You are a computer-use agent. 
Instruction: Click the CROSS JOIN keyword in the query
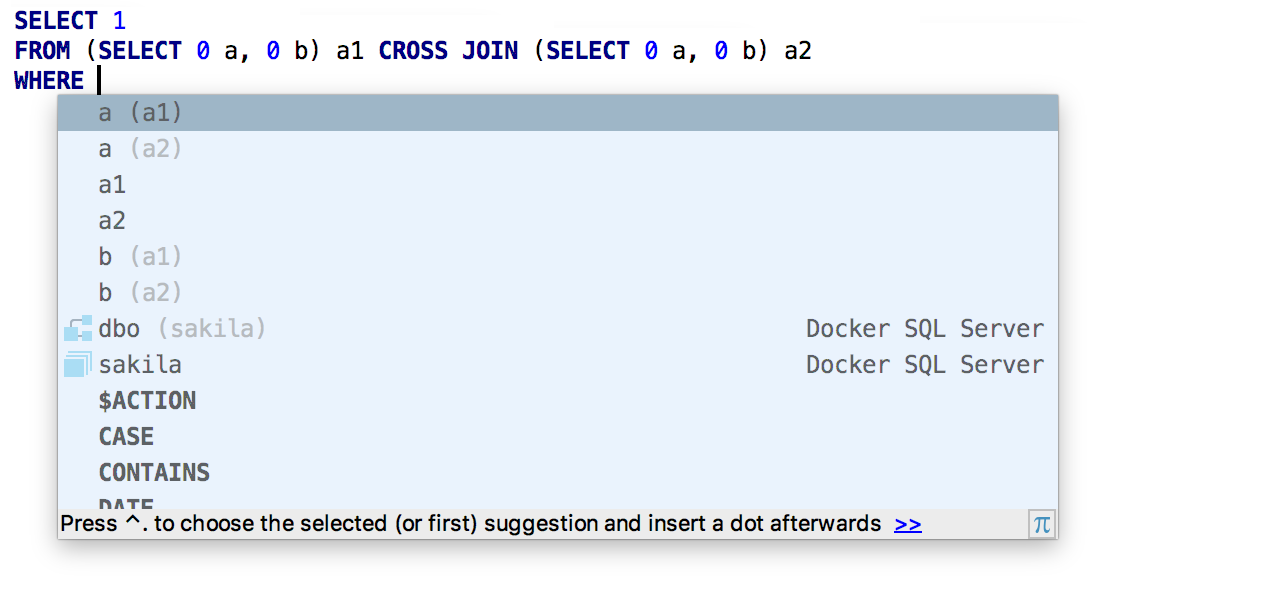click(448, 51)
